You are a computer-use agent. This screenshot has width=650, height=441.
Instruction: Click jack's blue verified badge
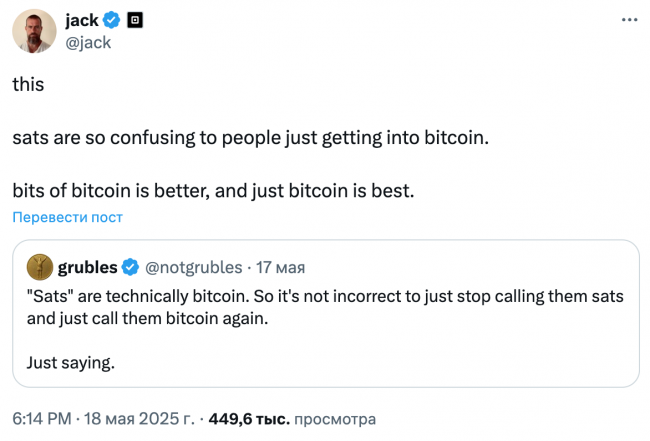[x=111, y=20]
